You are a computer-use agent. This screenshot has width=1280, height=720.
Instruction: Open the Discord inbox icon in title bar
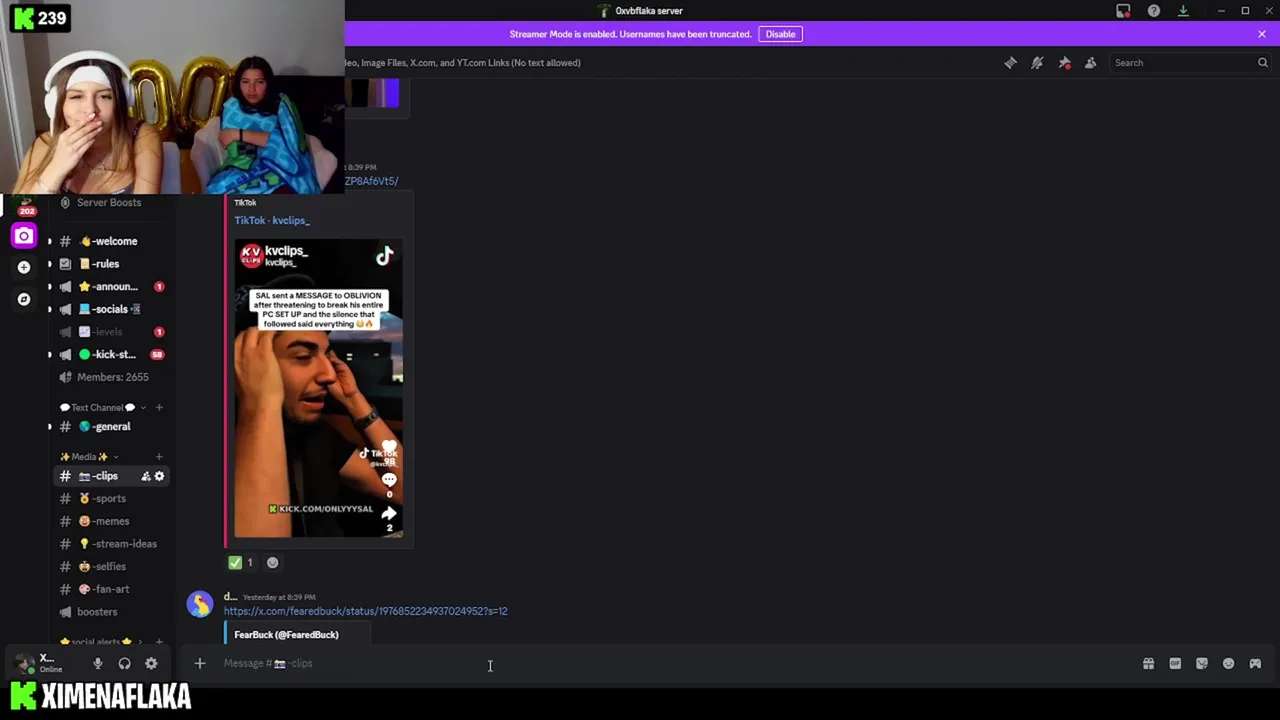click(x=1123, y=11)
